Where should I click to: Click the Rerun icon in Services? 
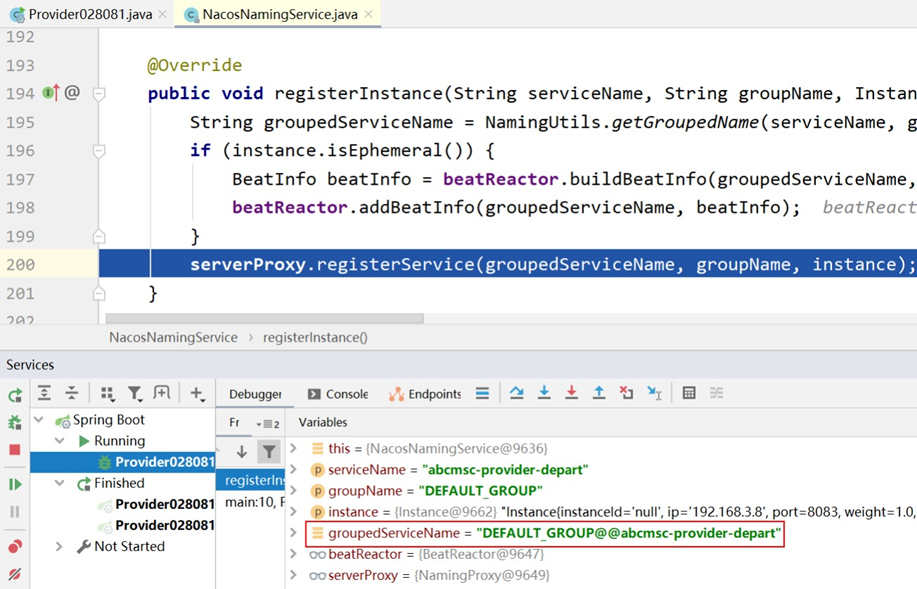(x=15, y=395)
